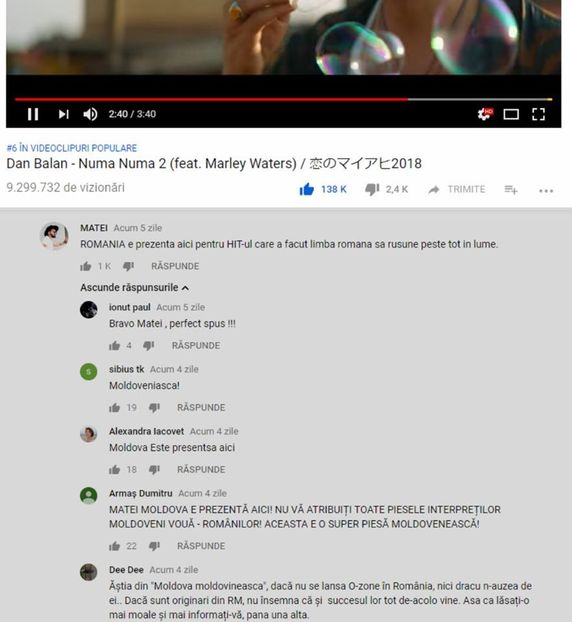Reply to MATEI's comment via RĂSPUNDE
The height and width of the screenshot is (622, 572).
[x=175, y=266]
